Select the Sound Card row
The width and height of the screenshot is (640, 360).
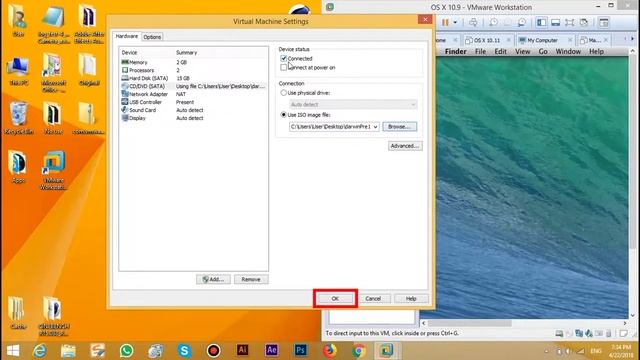tap(193, 110)
